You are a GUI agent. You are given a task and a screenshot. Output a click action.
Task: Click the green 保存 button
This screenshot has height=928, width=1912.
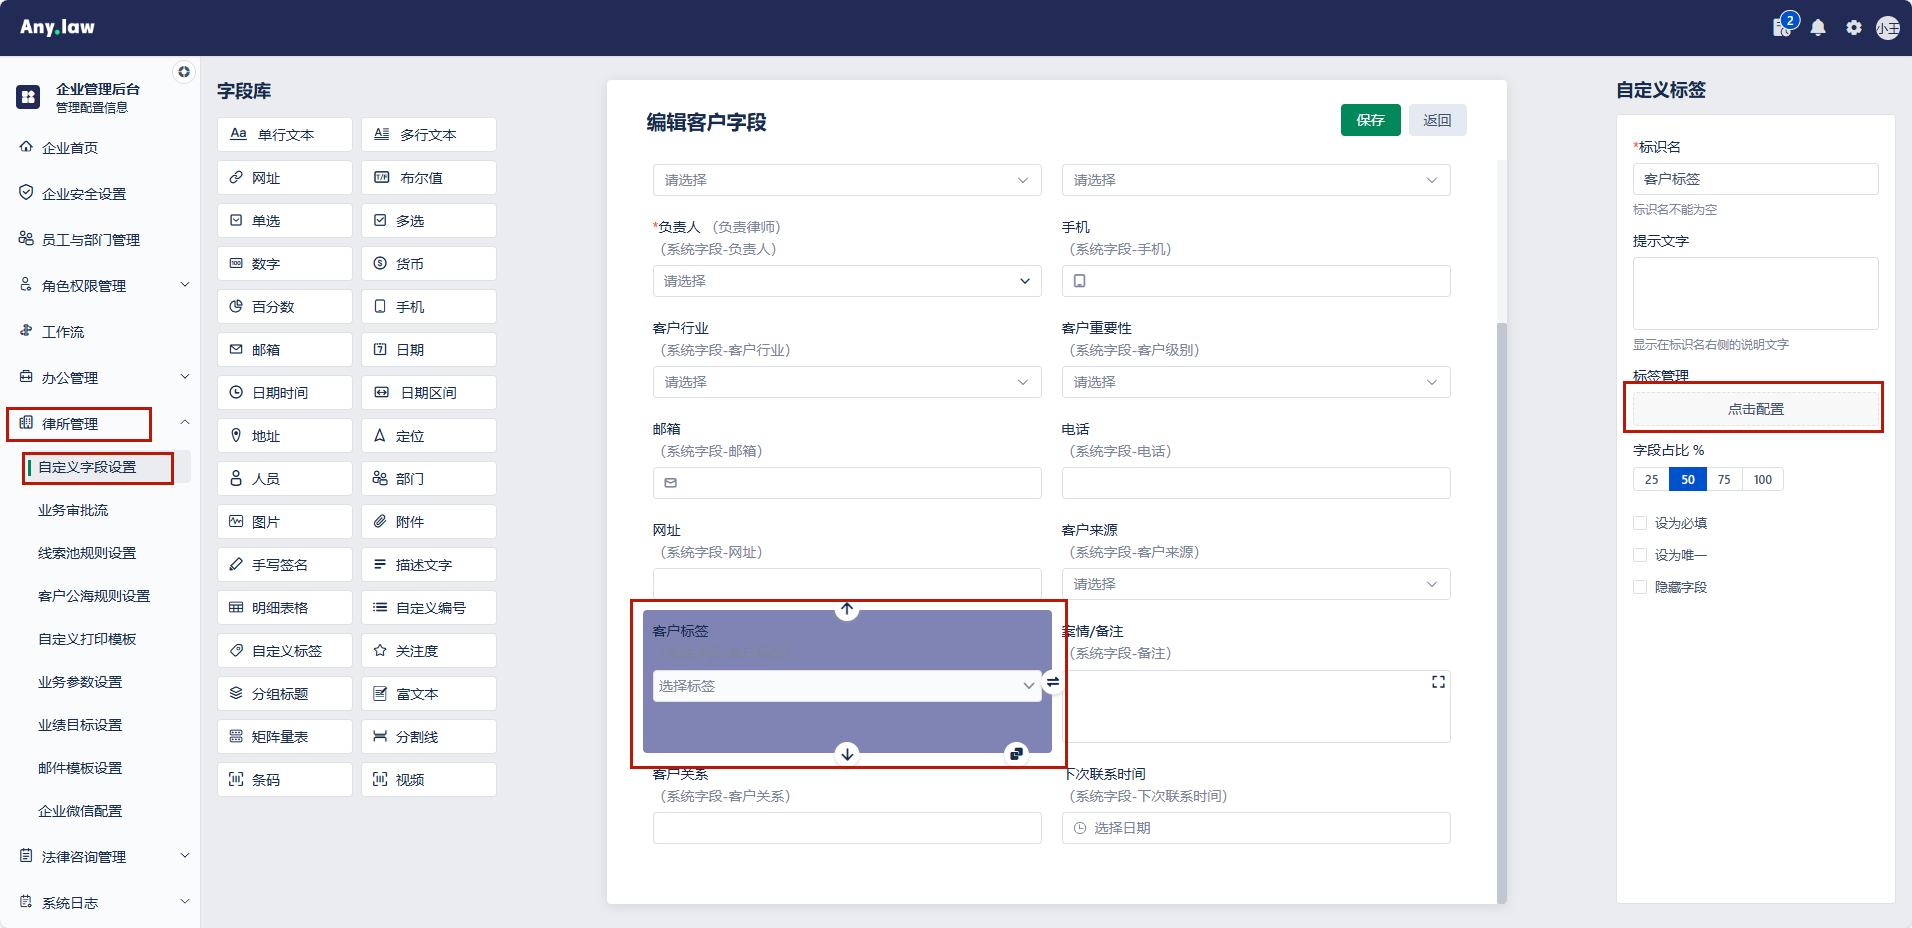(1370, 120)
